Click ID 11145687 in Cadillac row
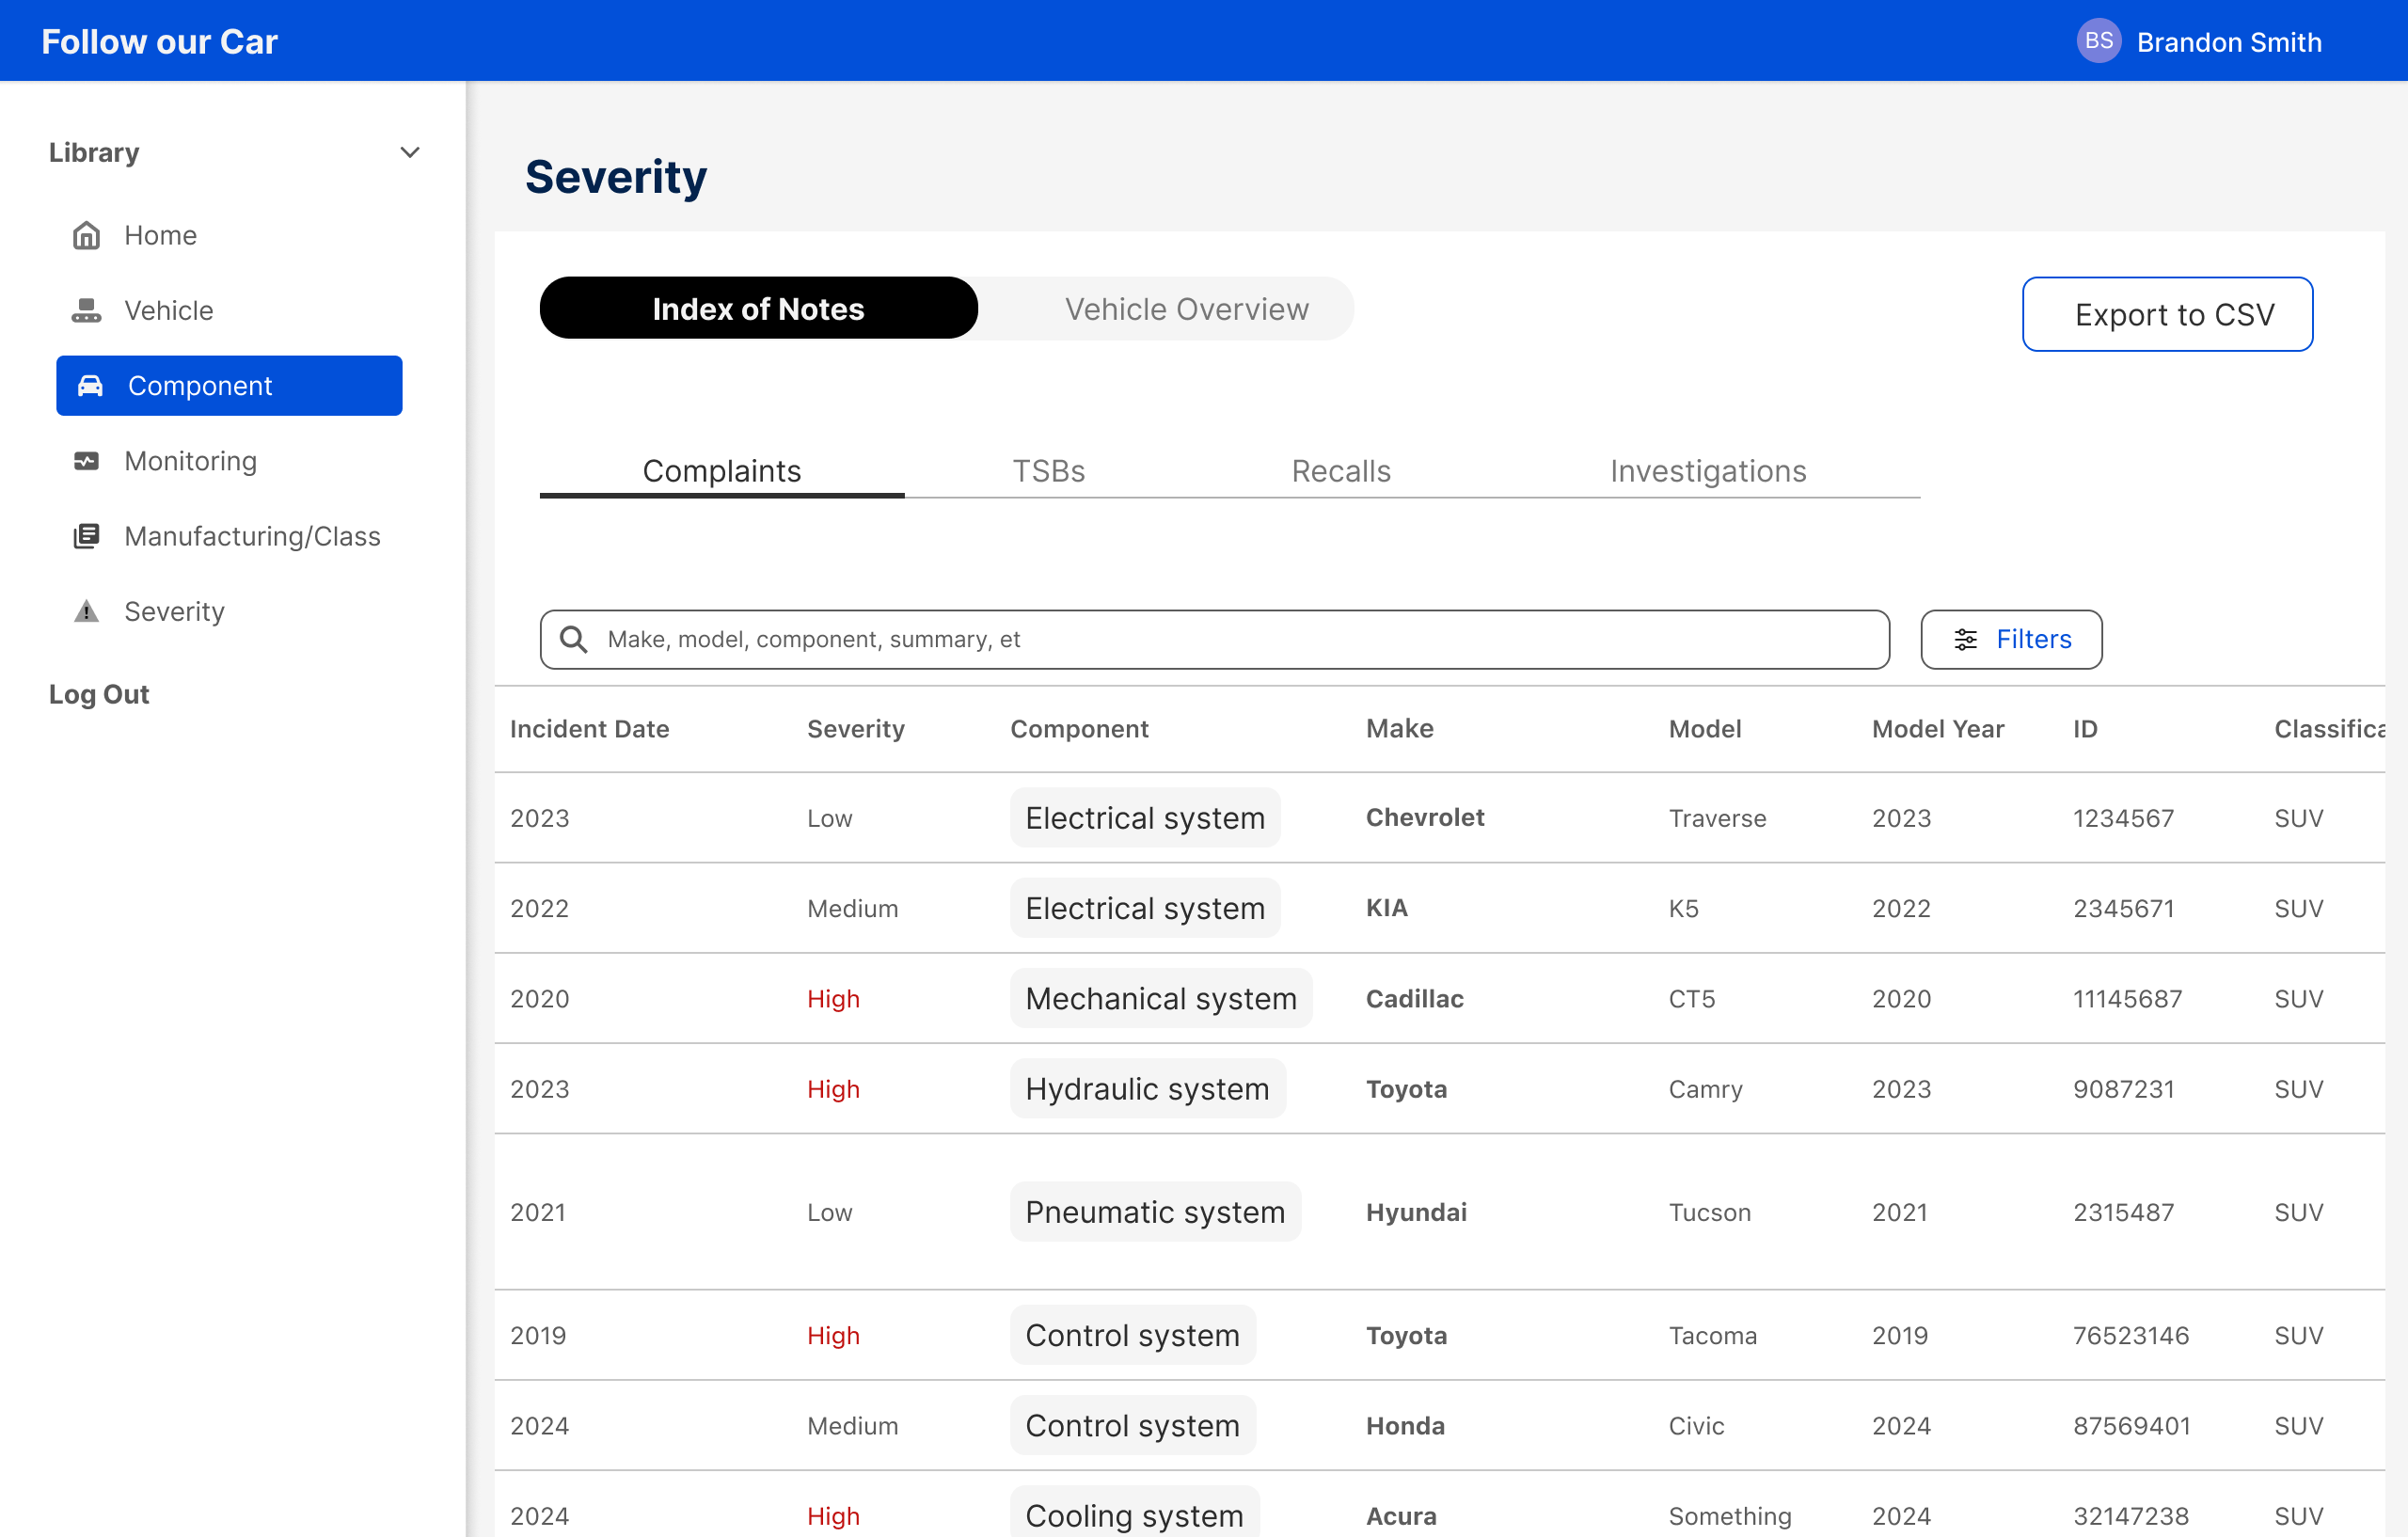2408x1537 pixels. point(2127,998)
